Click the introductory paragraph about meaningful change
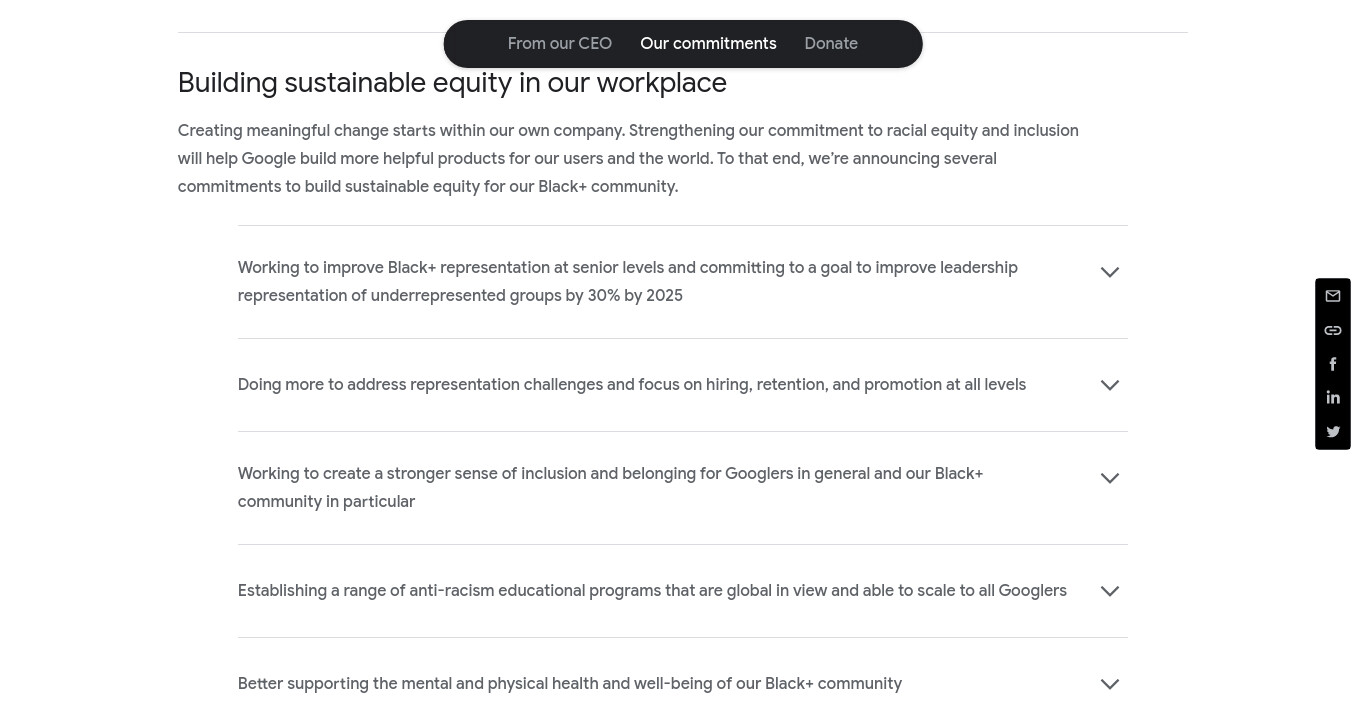 pos(628,159)
